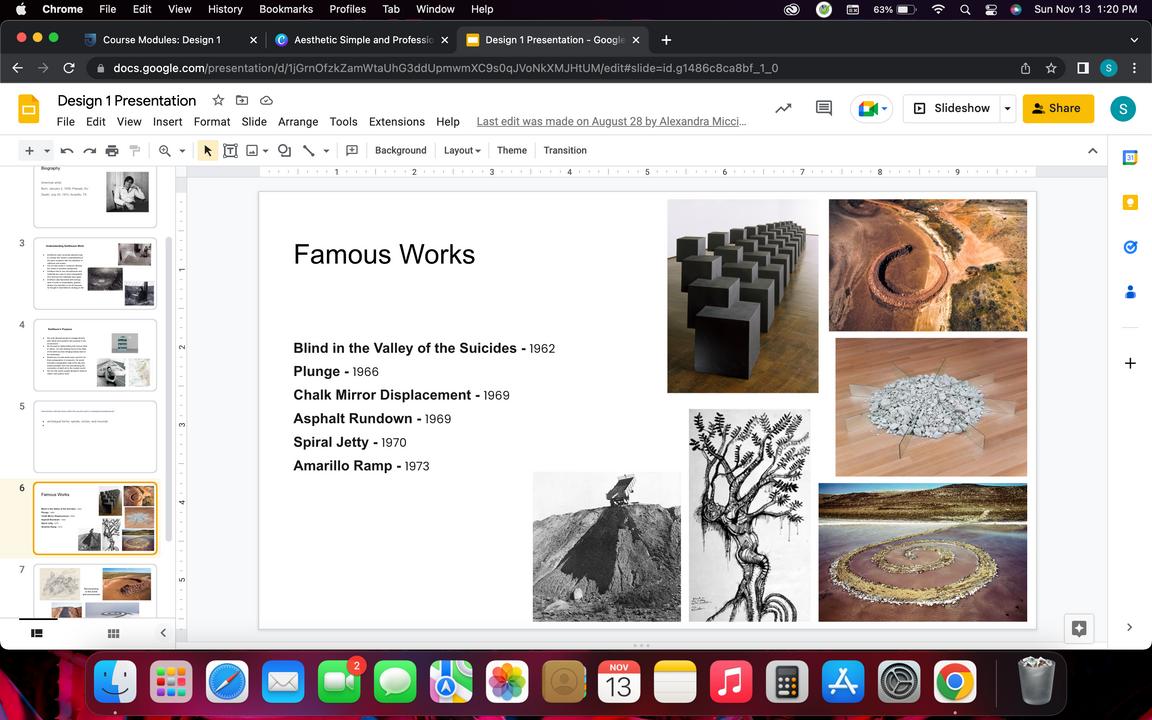Viewport: 1152px width, 720px height.
Task: Open Google Keep in side panel
Action: [1130, 202]
